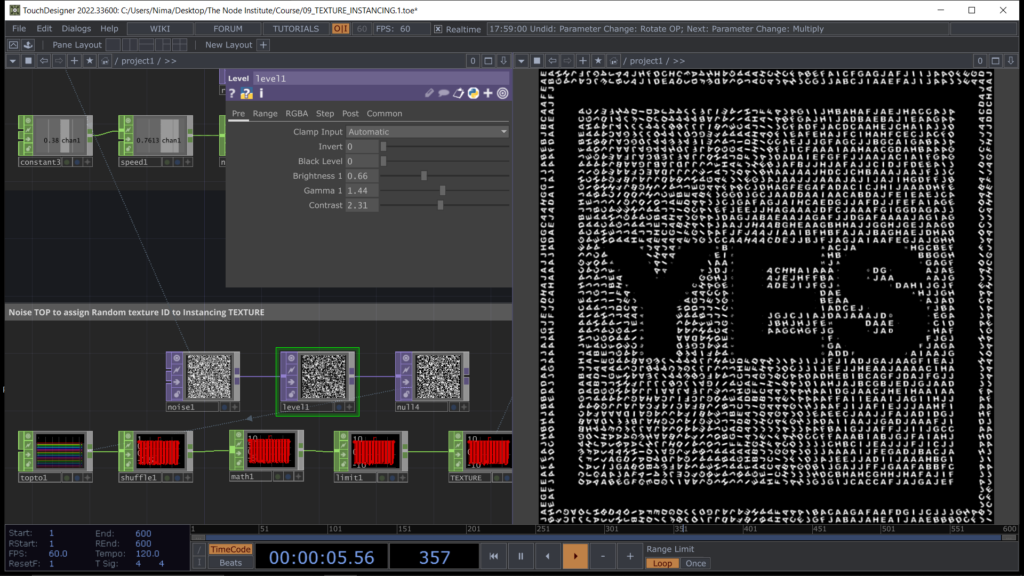
Task: Pause the timeline playback
Action: [520, 556]
